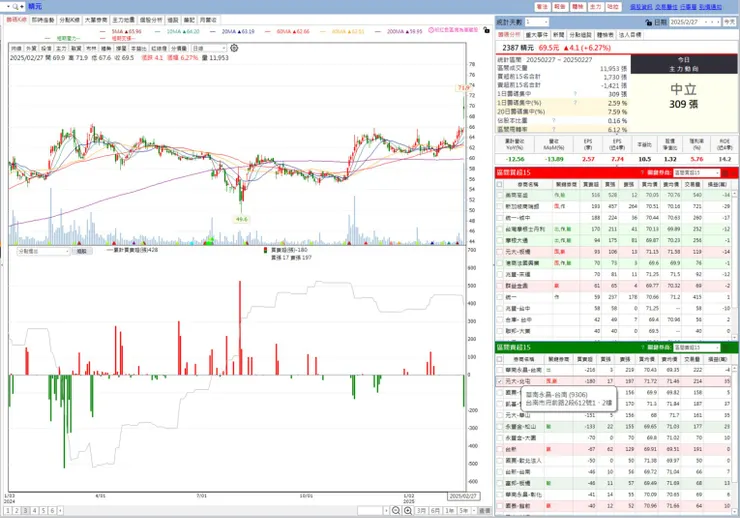Uncheck the 元大-北屯 row checkbox

tap(500, 381)
